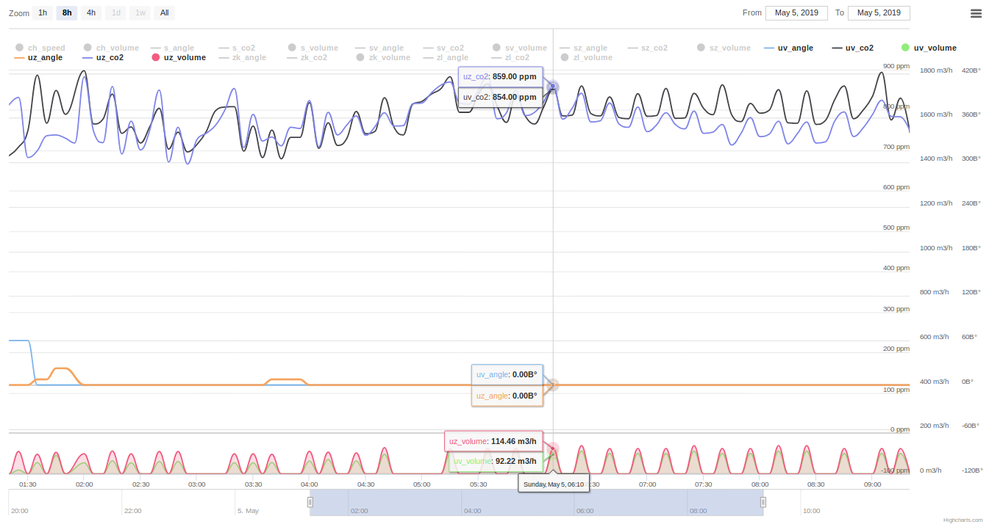1000x527 pixels.
Task: Click the navigator selected range area
Action: (x=536, y=502)
